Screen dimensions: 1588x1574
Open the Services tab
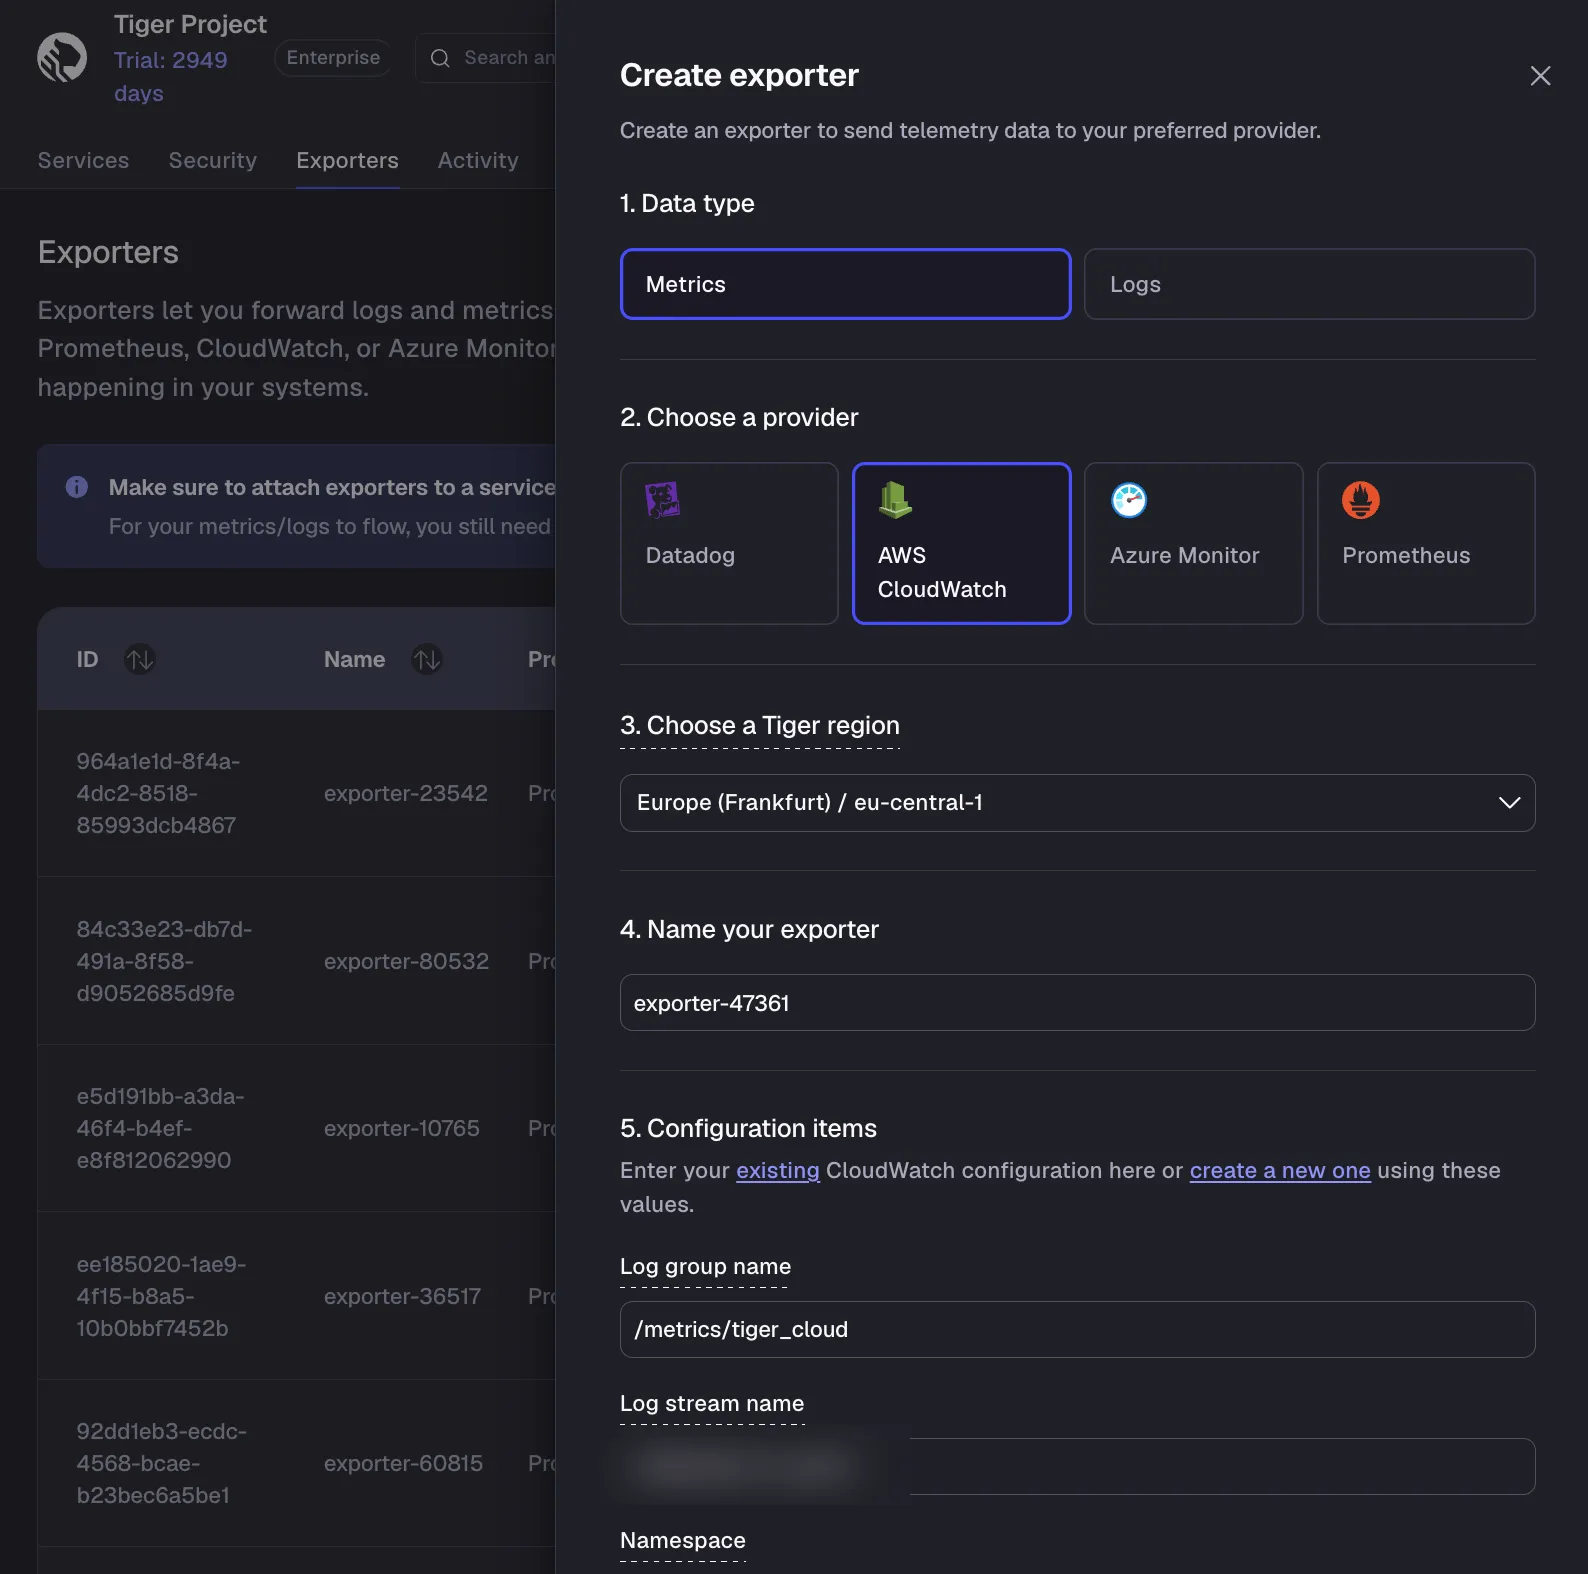pyautogui.click(x=83, y=161)
